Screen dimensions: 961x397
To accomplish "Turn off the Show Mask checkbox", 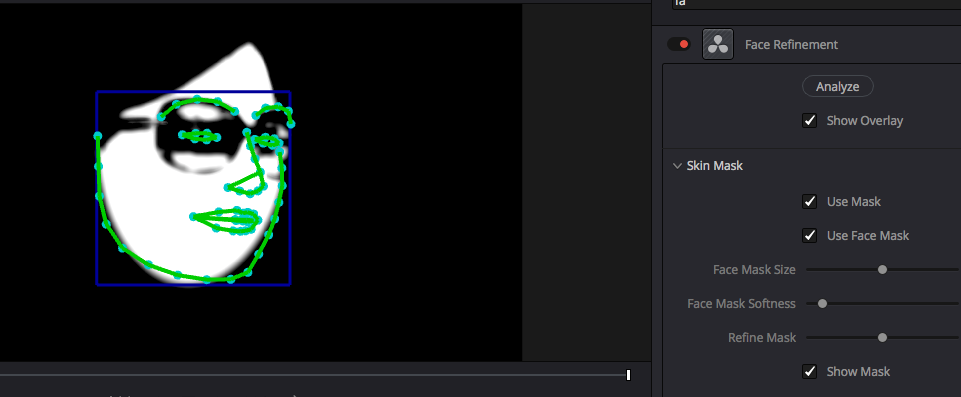I will tap(810, 371).
